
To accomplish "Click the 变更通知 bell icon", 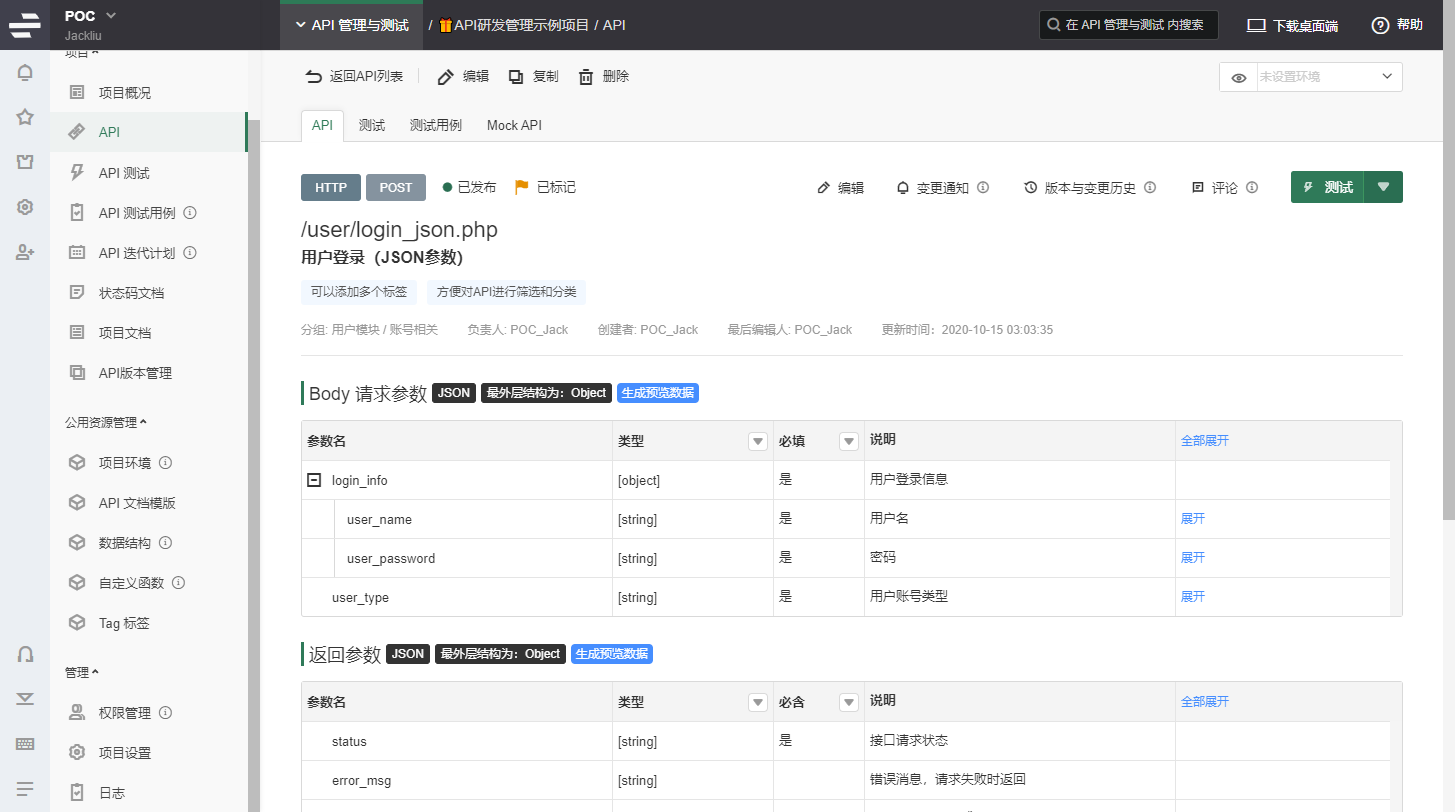I will click(903, 188).
